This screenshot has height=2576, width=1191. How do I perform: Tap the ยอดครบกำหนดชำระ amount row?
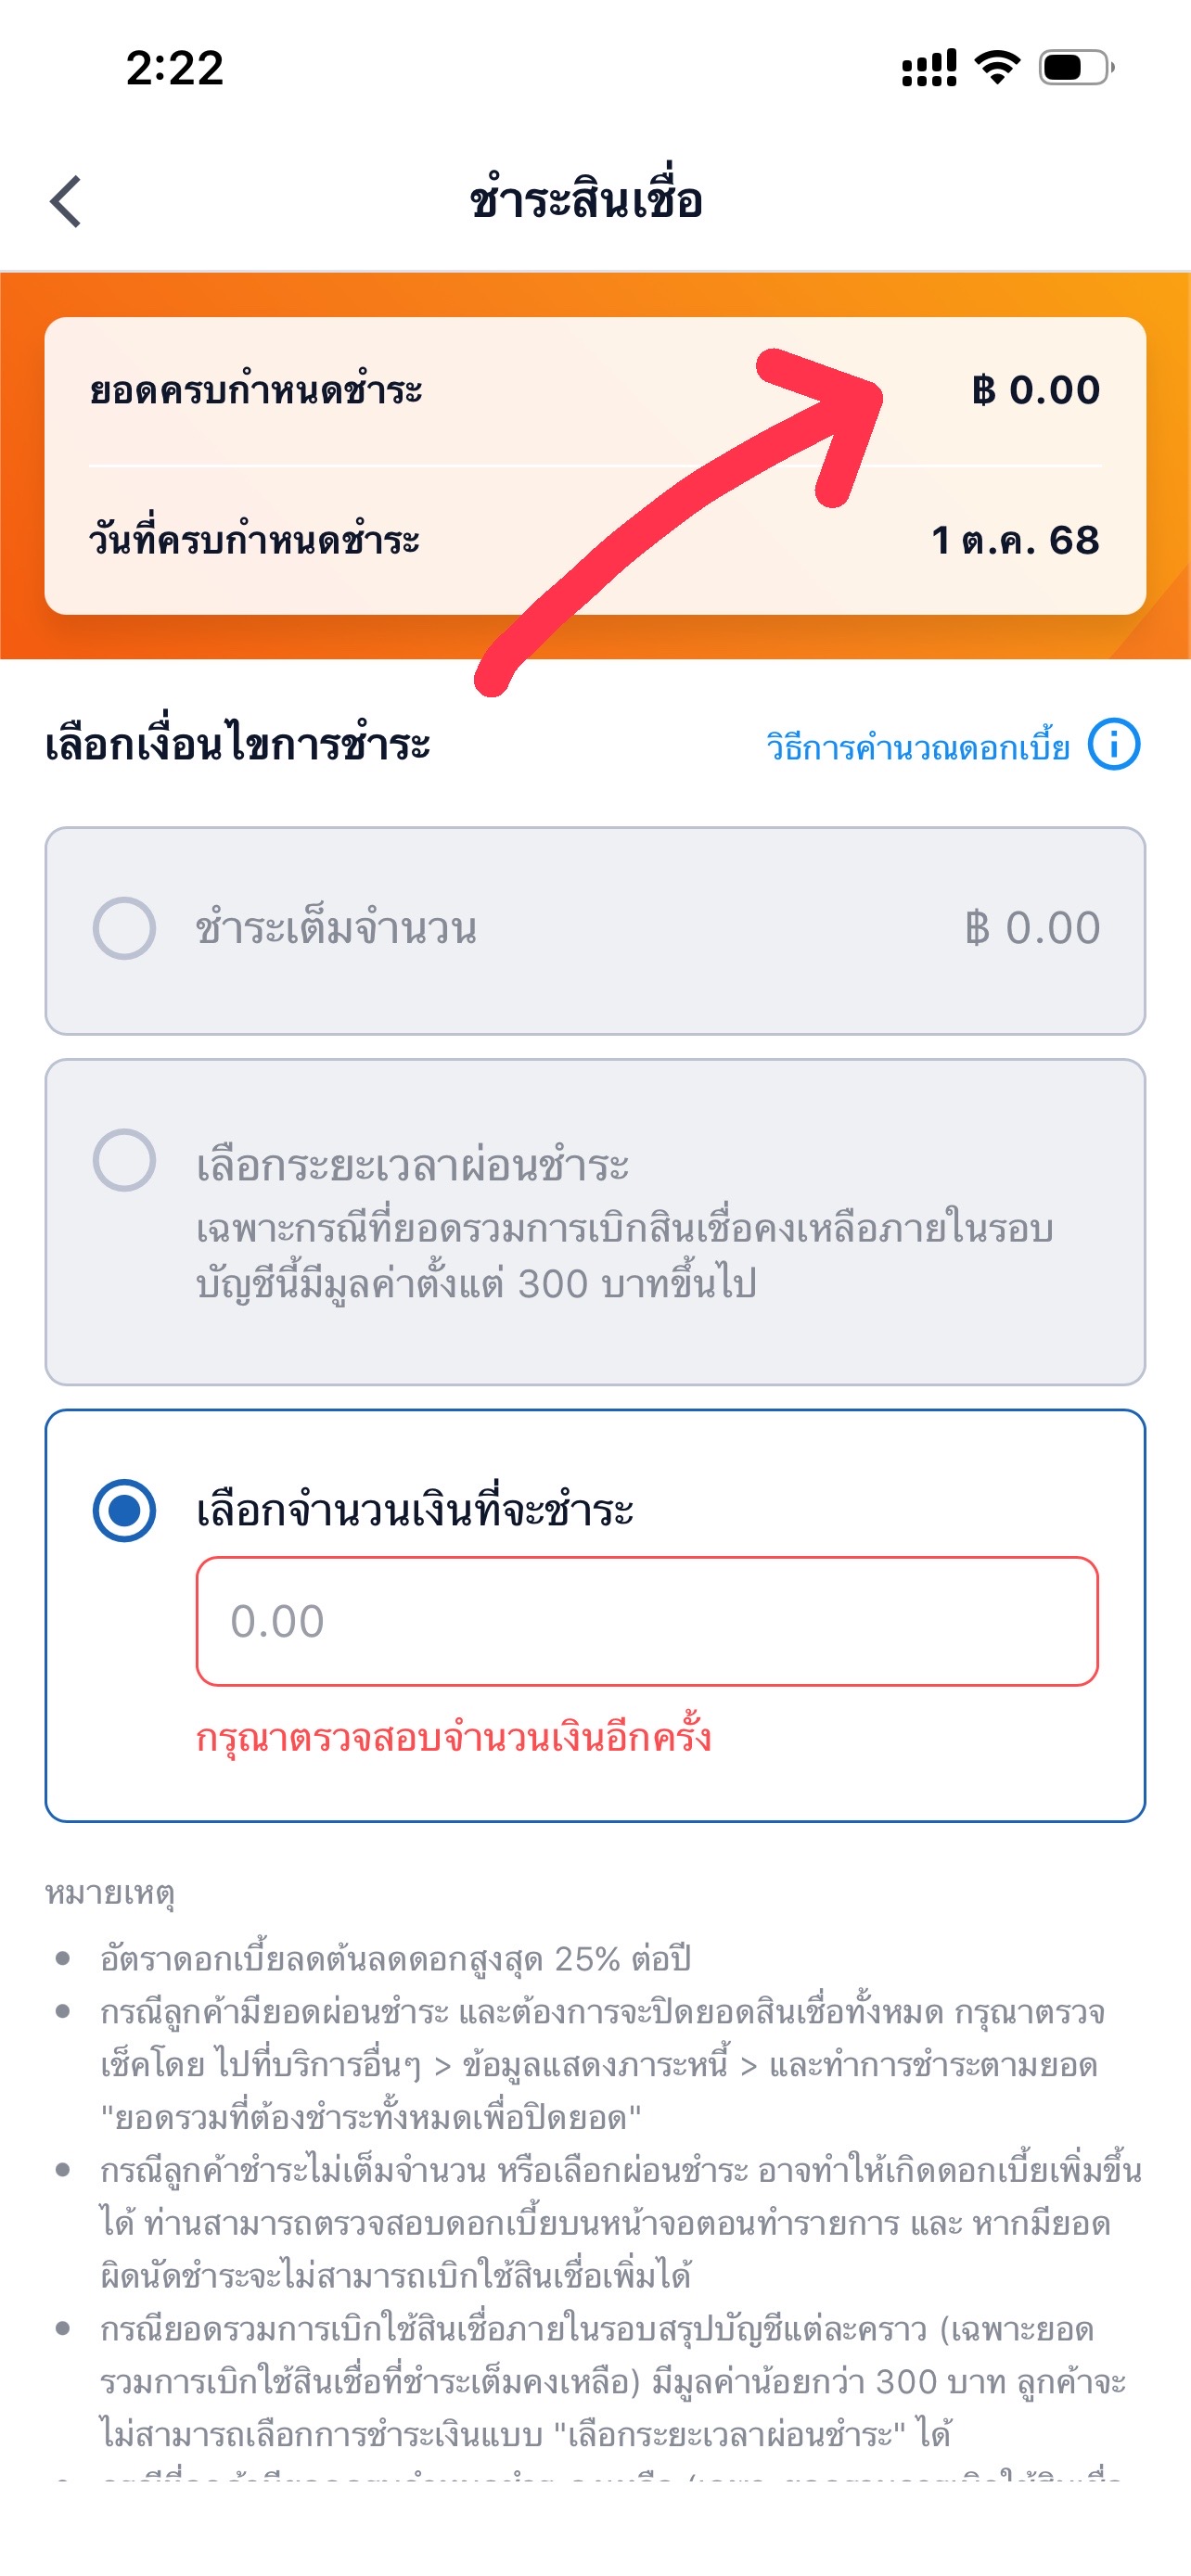595,390
